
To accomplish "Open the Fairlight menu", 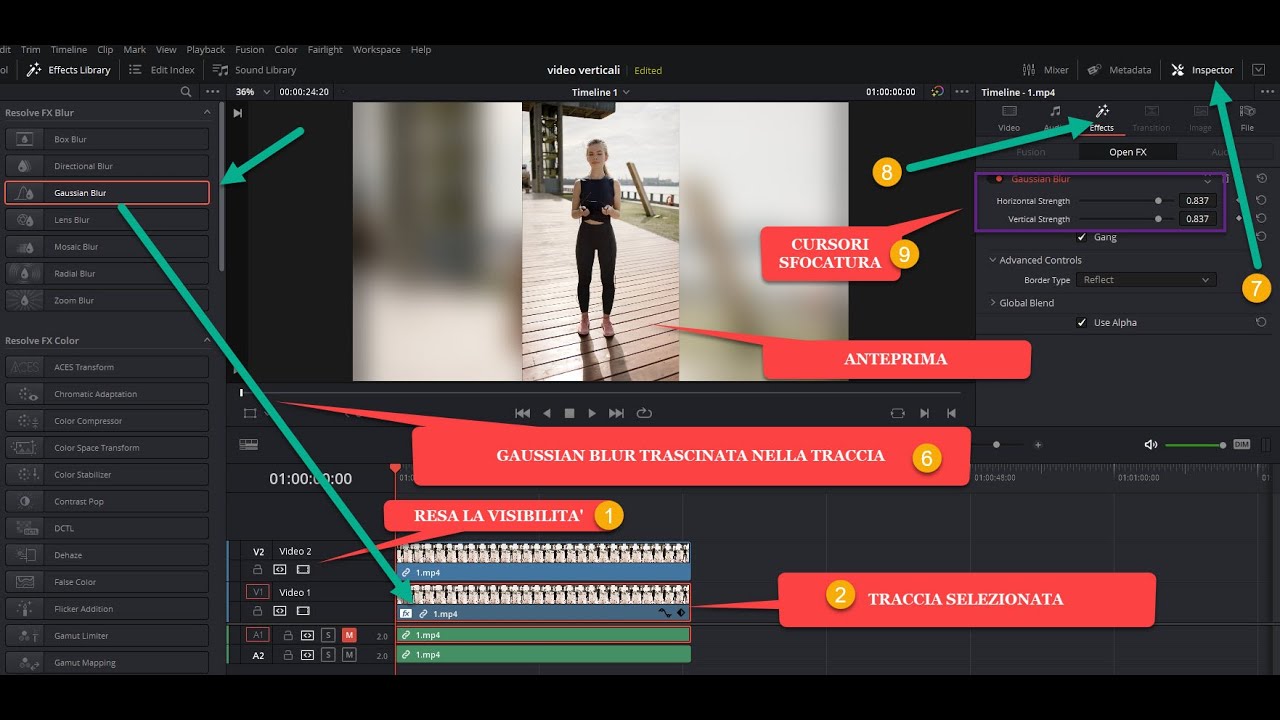I will coord(325,50).
